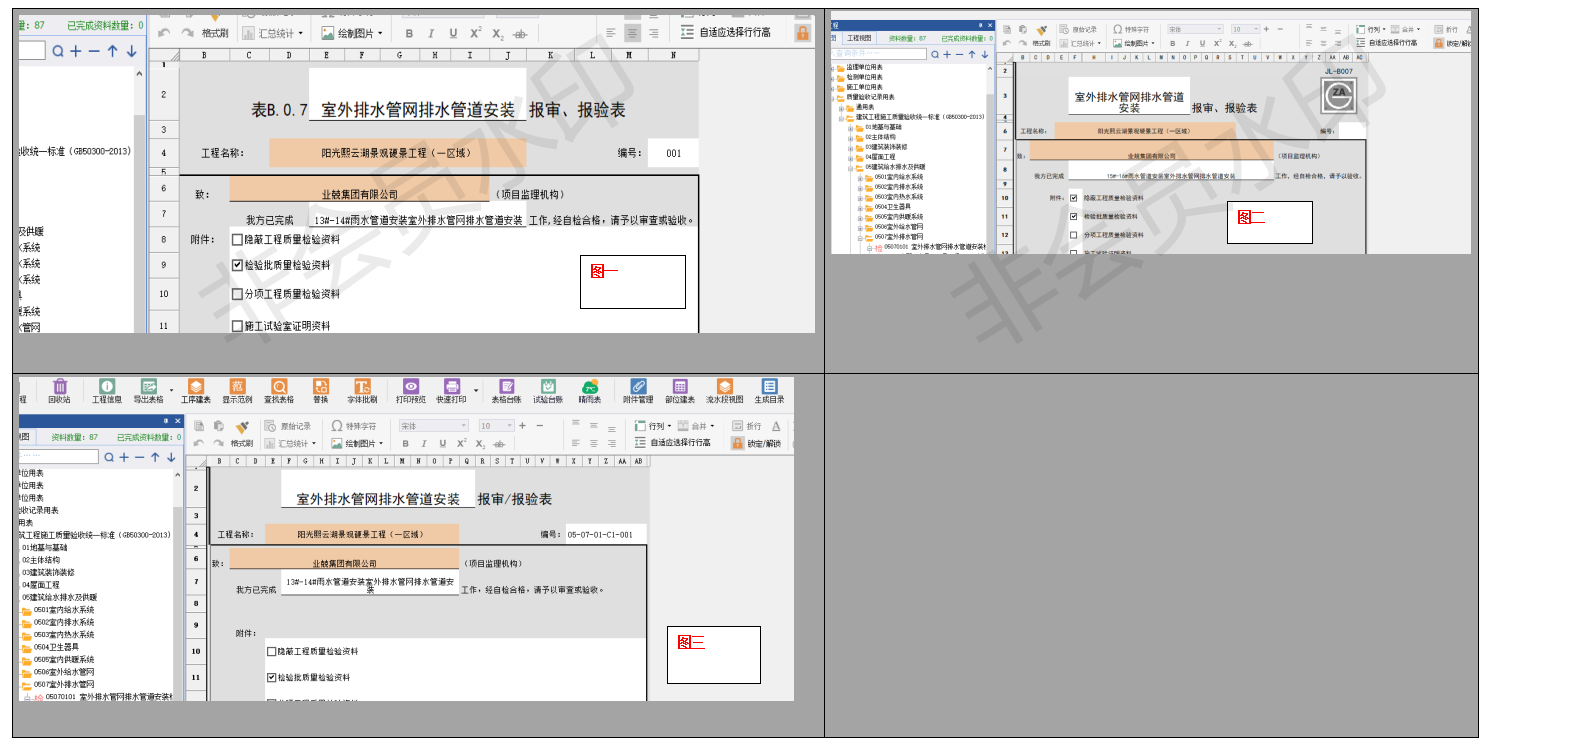1587x746 pixels.
Task: Apply superscript X² in 图三 toolbar
Action: pyautogui.click(x=461, y=443)
